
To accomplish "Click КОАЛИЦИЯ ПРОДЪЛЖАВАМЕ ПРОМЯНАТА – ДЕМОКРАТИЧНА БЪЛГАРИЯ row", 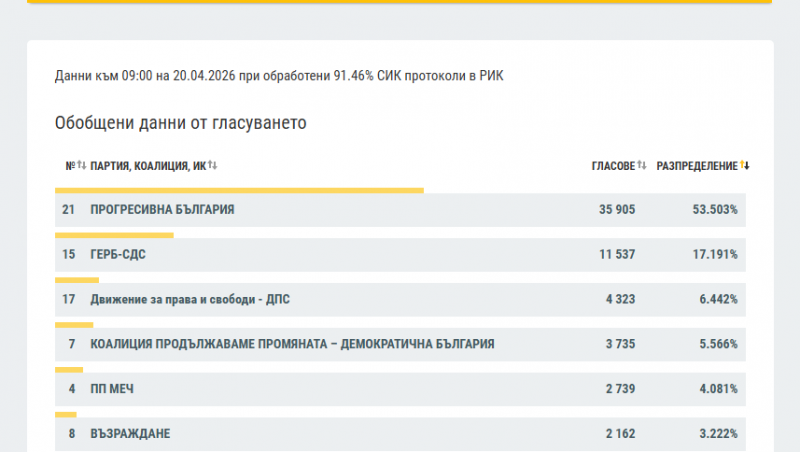I will 292,344.
